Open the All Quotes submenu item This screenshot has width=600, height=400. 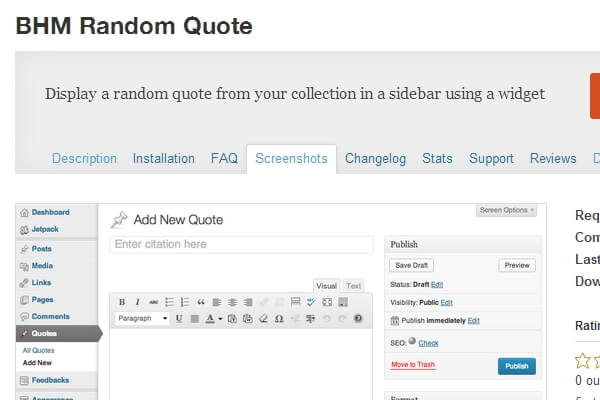pyautogui.click(x=39, y=350)
